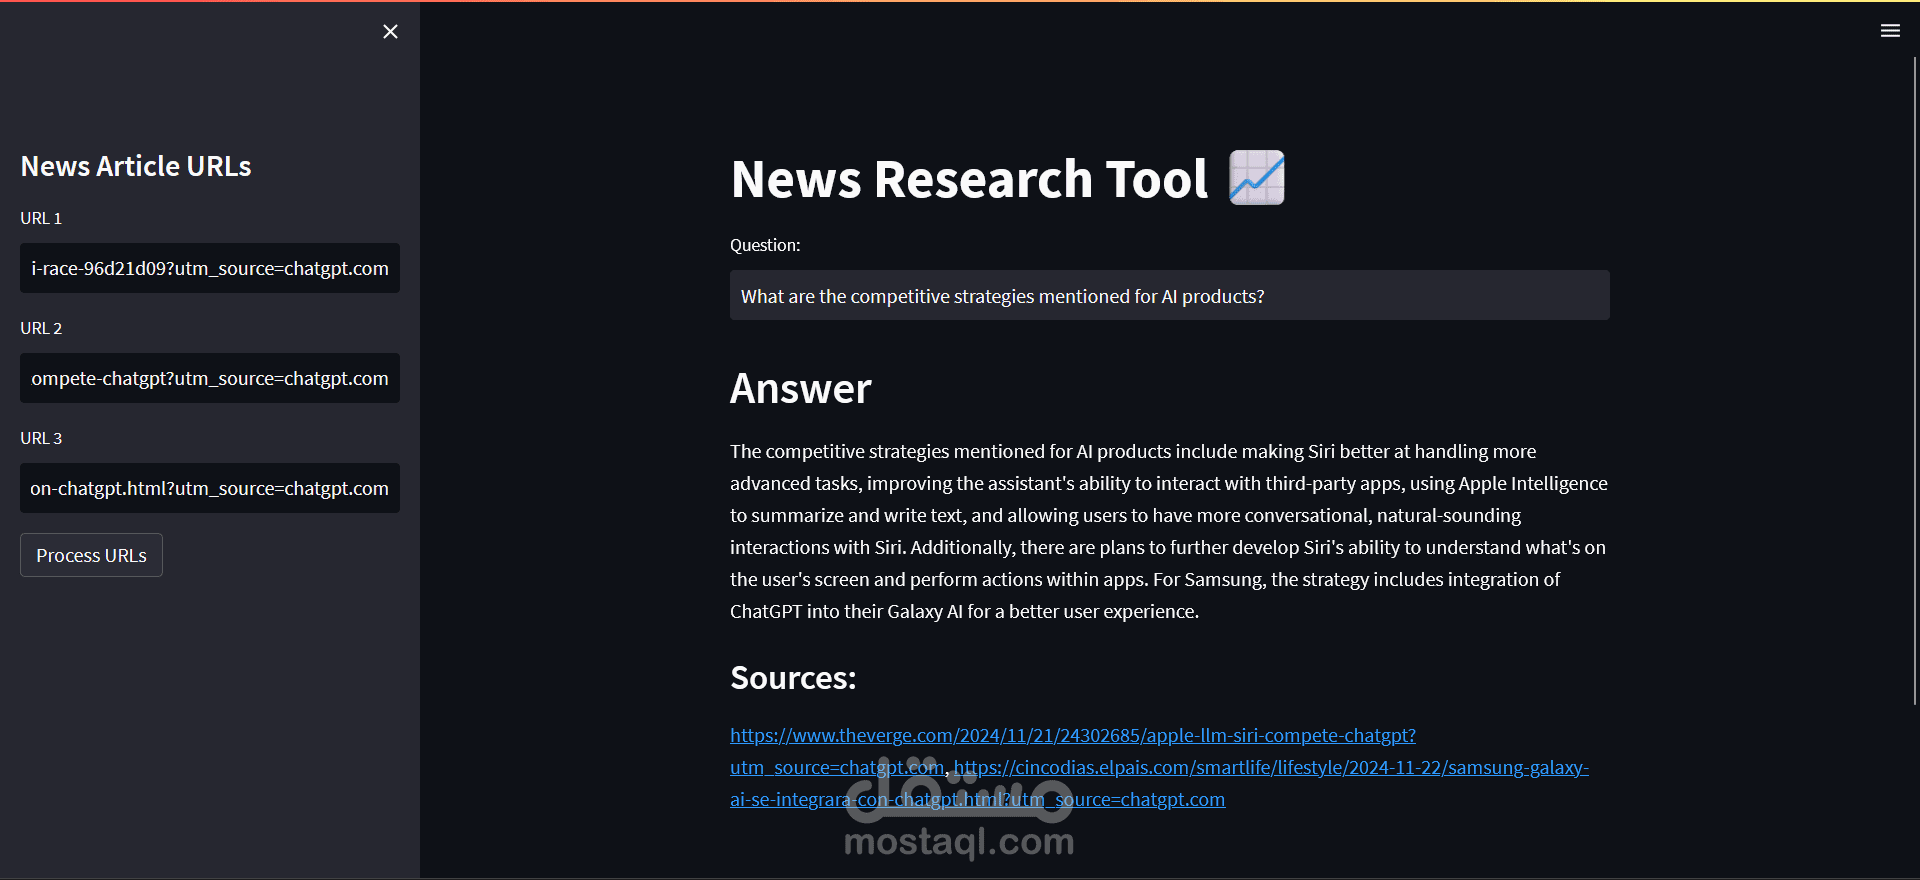Screen dimensions: 1920x880
Task: Click the URL 1 label
Action: click(x=41, y=218)
